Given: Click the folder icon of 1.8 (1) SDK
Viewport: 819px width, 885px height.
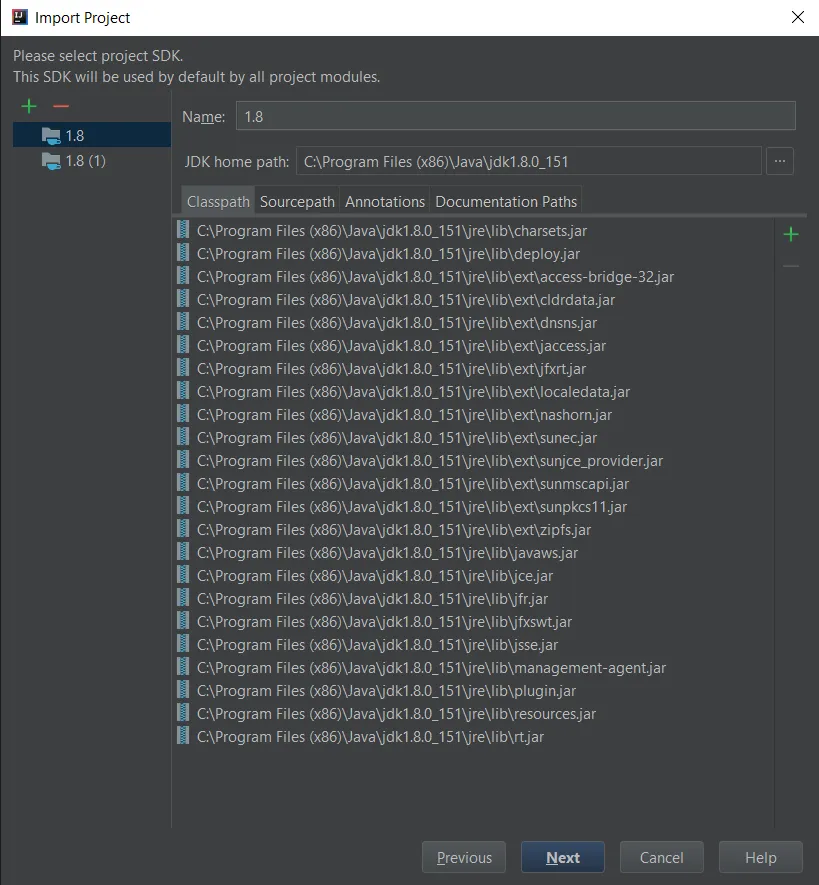Looking at the screenshot, I should point(51,161).
